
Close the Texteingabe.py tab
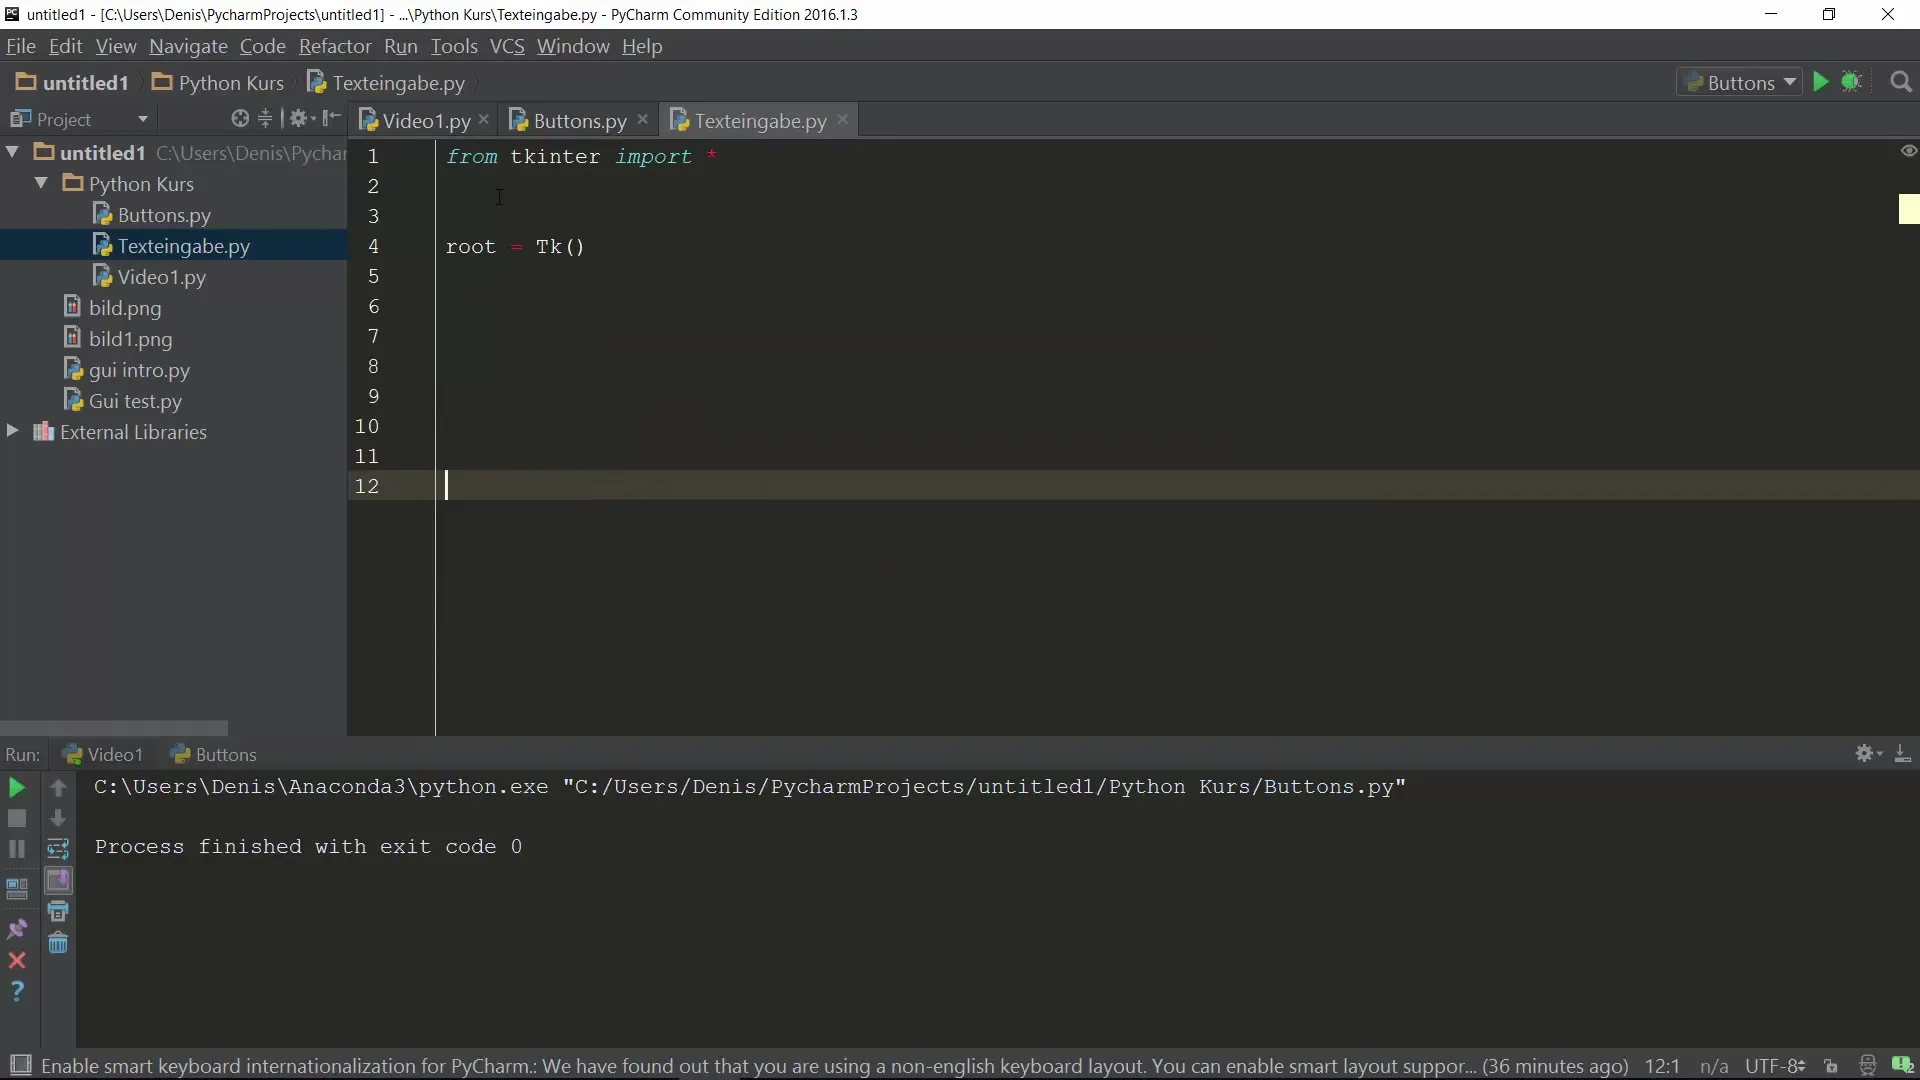point(843,119)
